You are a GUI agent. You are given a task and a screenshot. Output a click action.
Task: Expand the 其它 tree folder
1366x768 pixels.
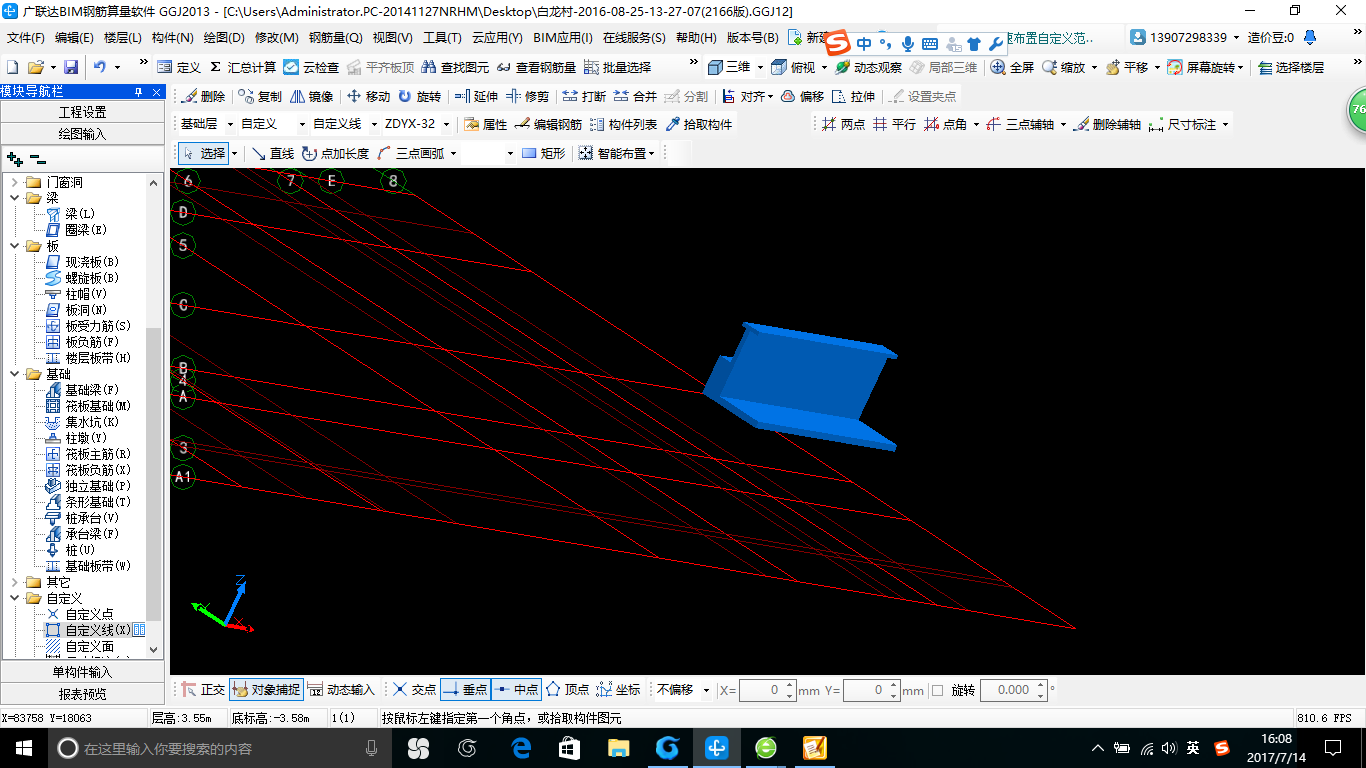point(15,582)
